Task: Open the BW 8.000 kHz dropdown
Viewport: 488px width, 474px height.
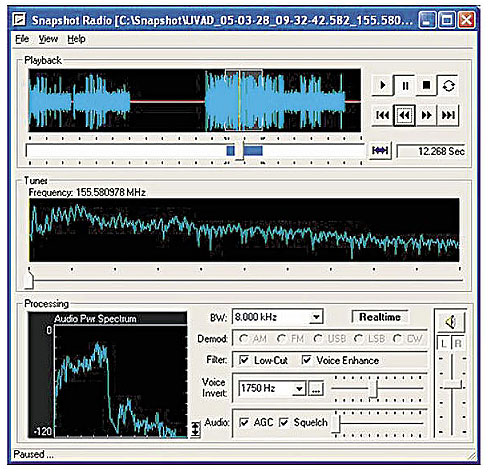Action: point(316,317)
